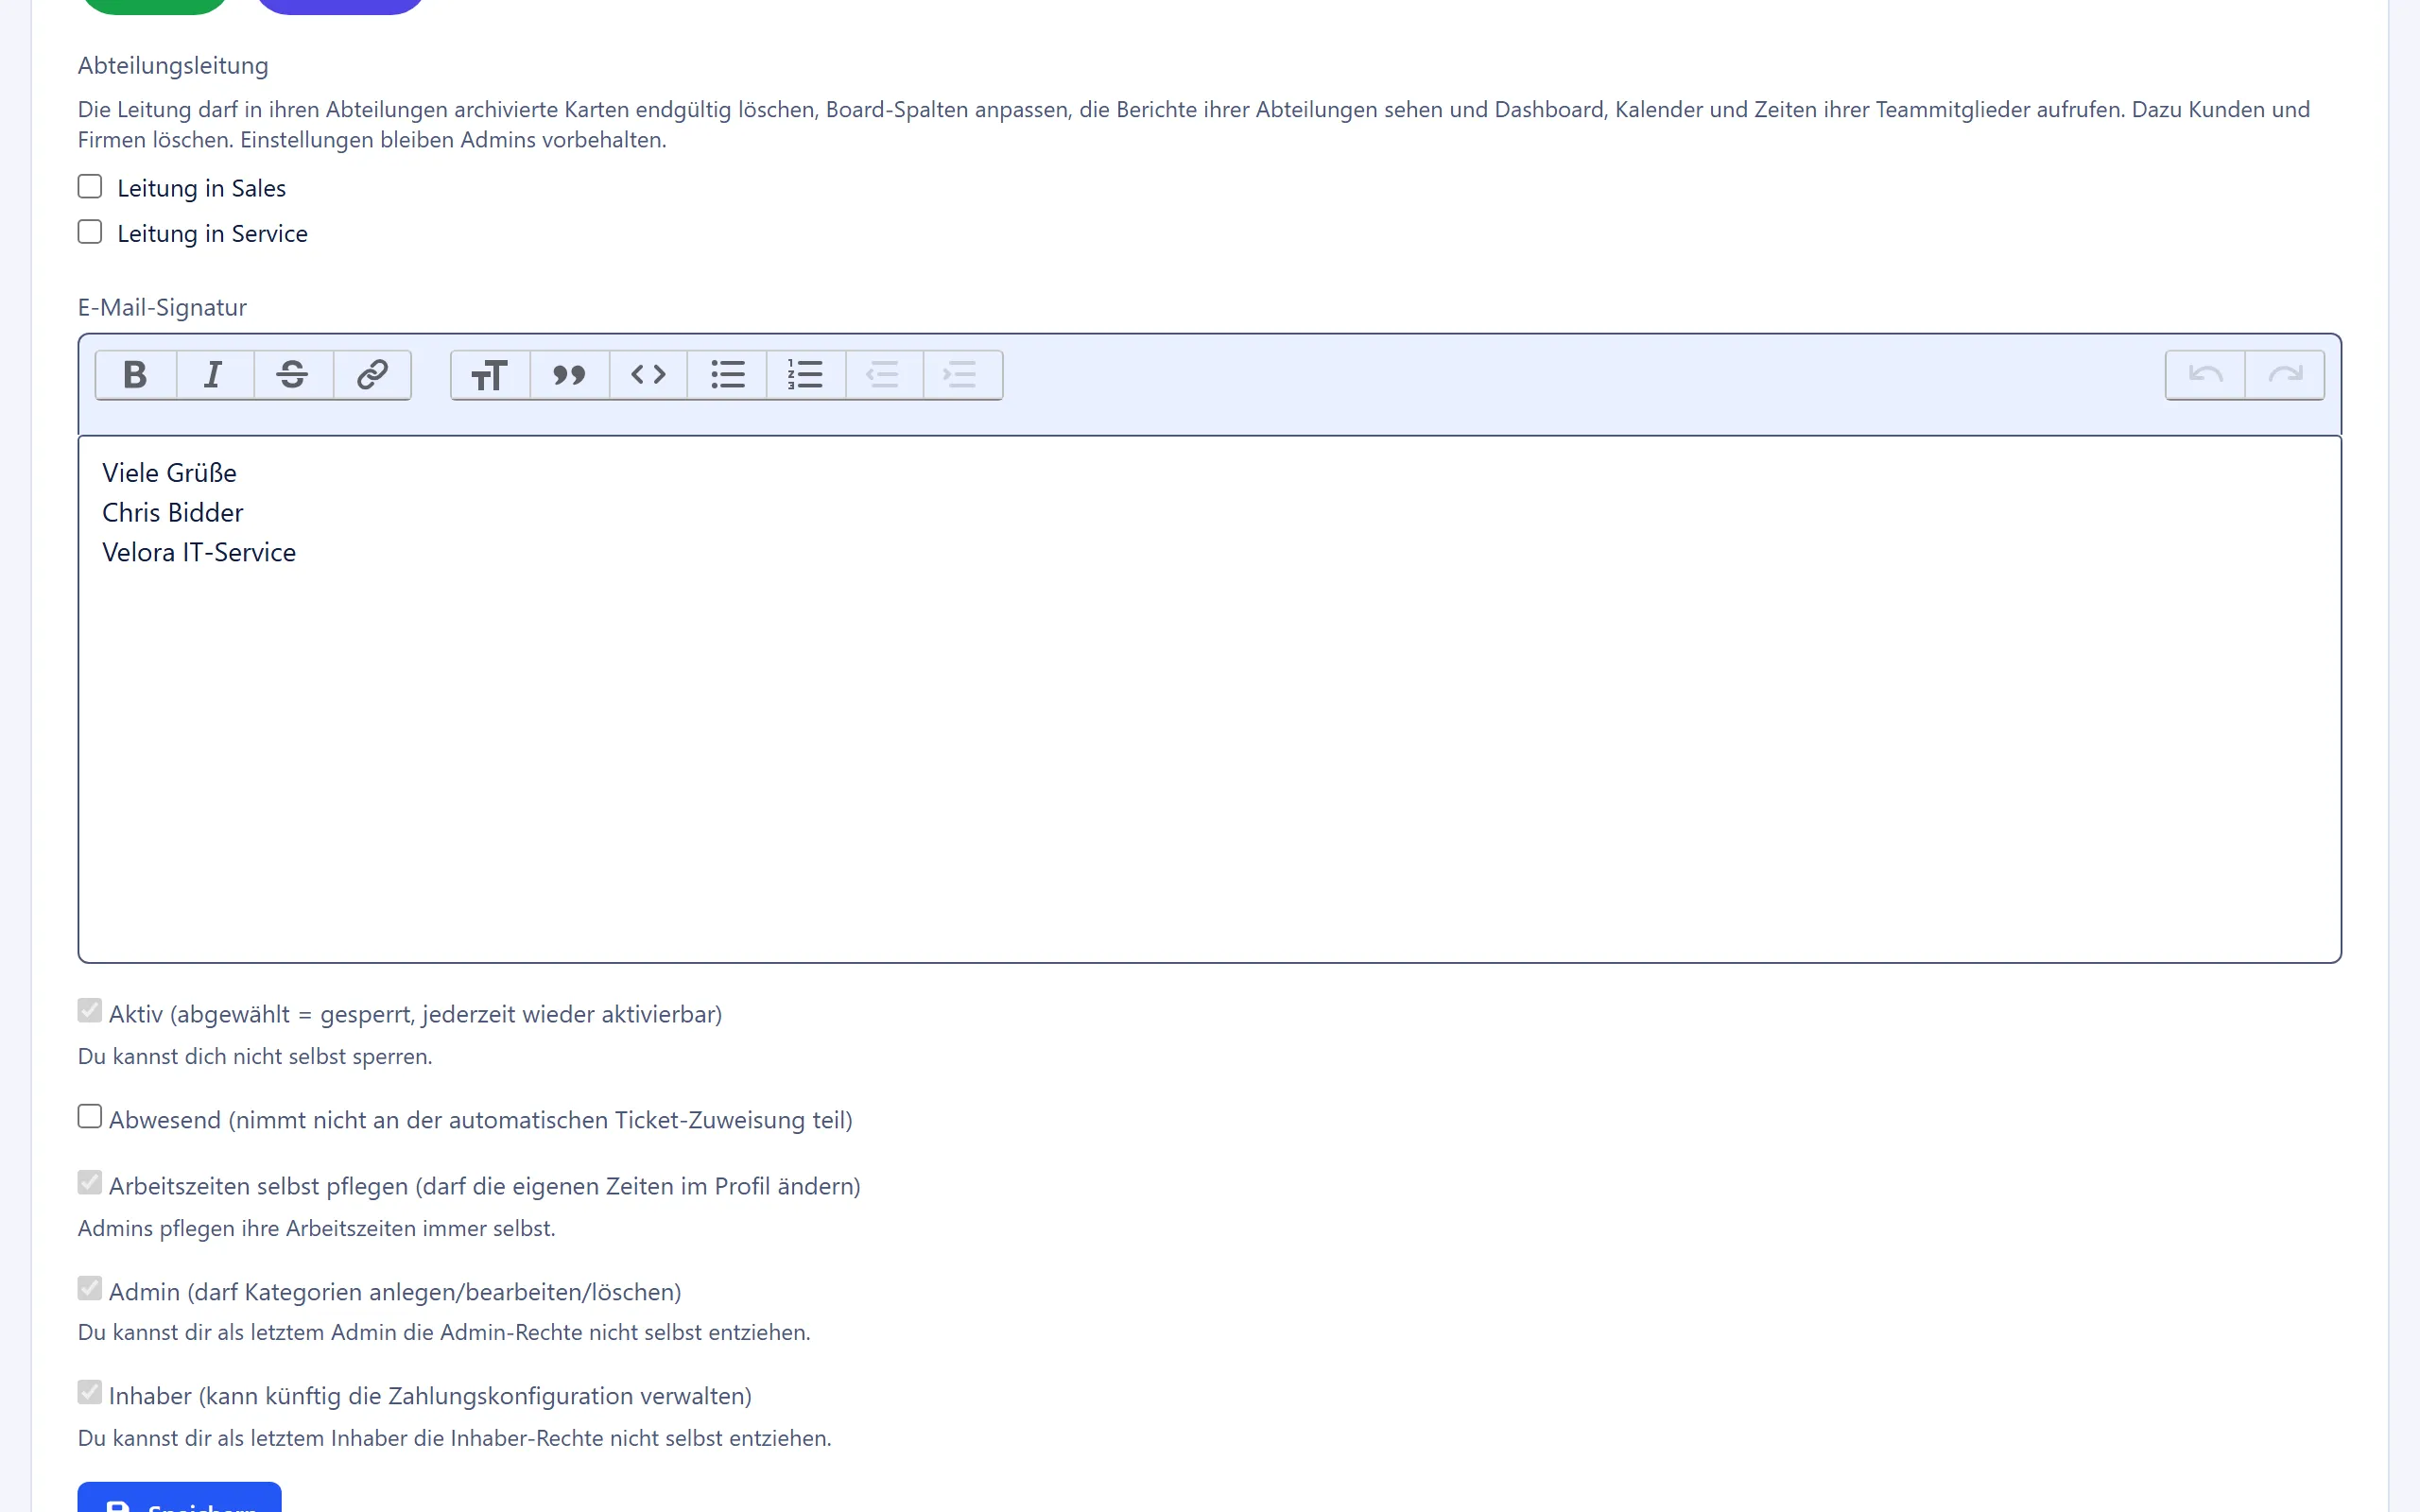Enable Leitung in Service checkbox
The width and height of the screenshot is (2420, 1512).
pos(90,232)
